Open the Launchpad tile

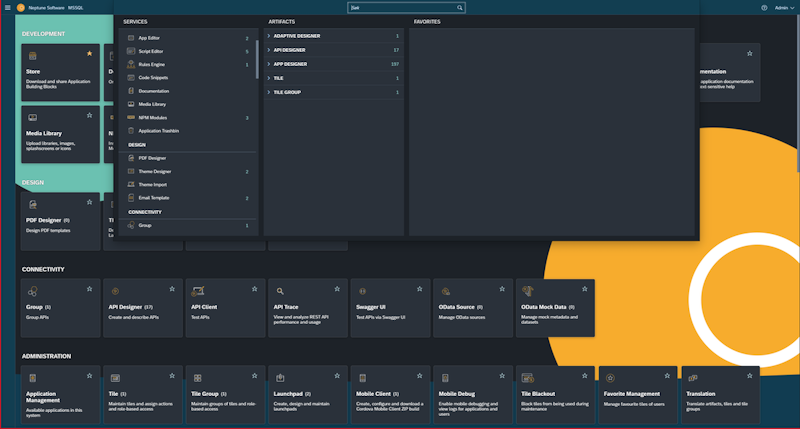tap(308, 394)
